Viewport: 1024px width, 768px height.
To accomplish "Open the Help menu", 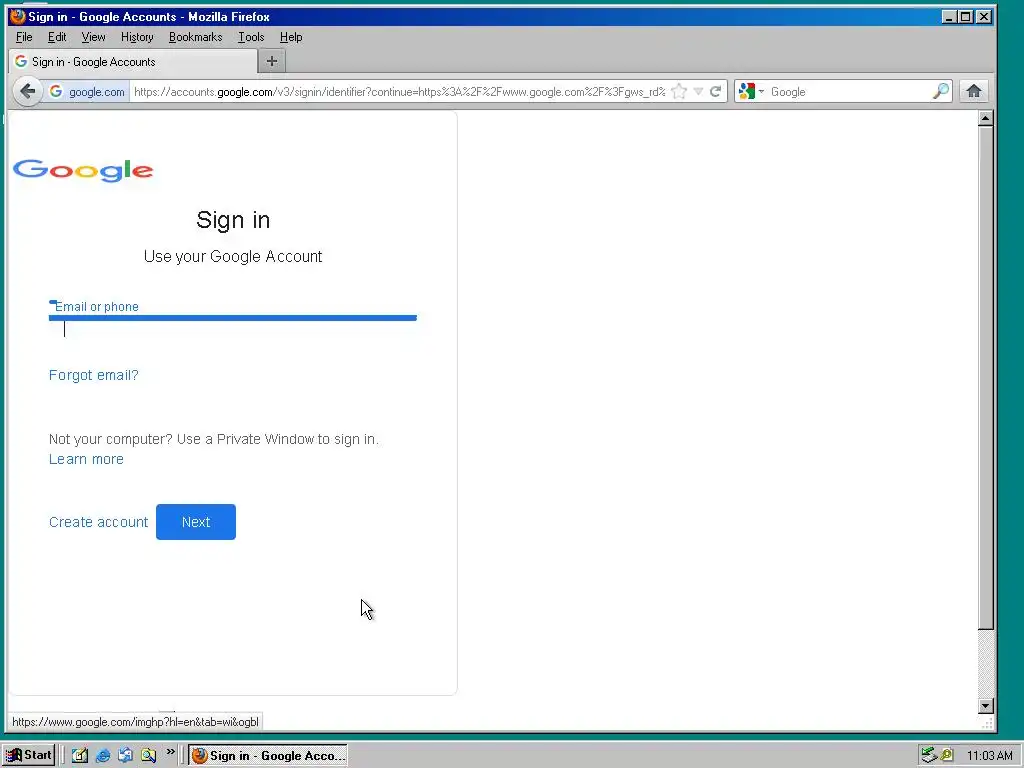I will pyautogui.click(x=291, y=37).
